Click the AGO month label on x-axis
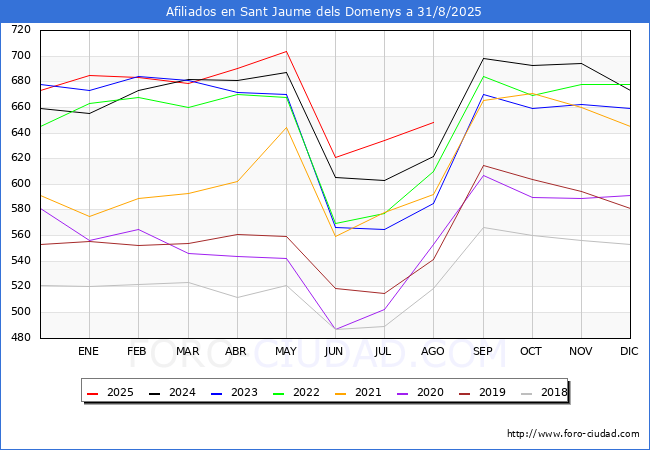The height and width of the screenshot is (450, 650). 433,352
